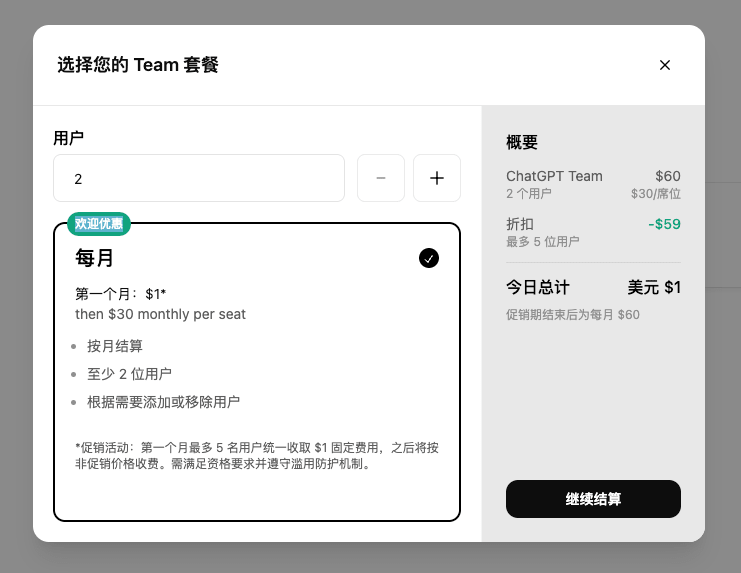Click the 美元 $1 total amount

654,287
